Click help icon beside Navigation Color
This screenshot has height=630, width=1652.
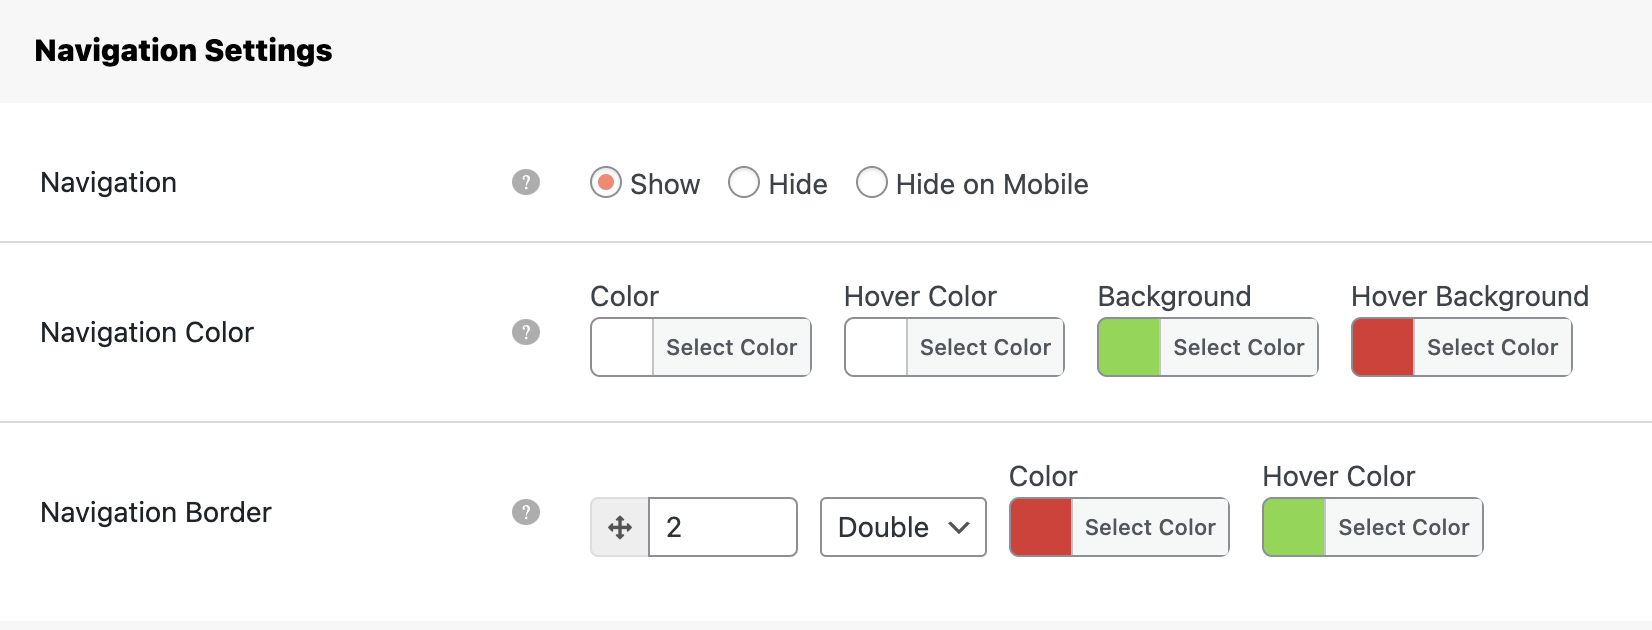click(526, 332)
